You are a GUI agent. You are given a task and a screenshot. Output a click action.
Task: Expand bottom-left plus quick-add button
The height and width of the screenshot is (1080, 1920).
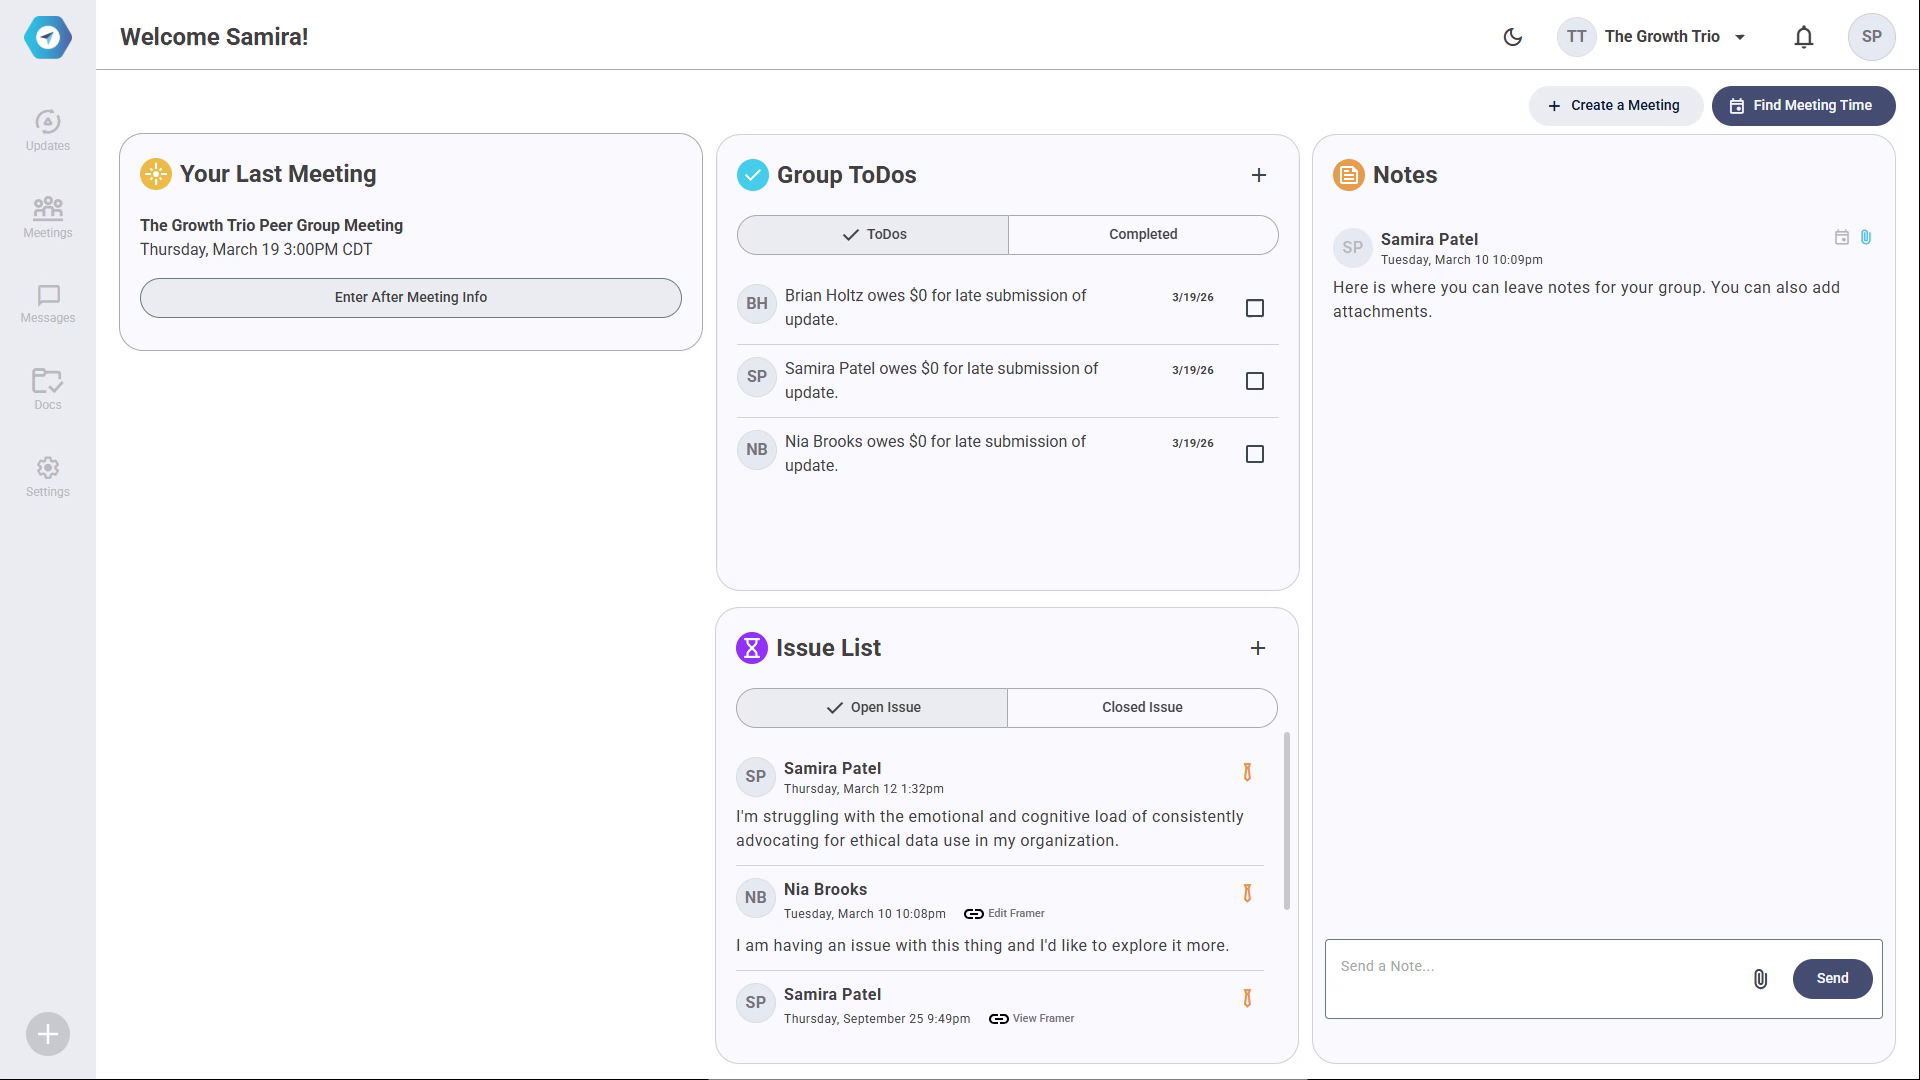click(47, 1034)
